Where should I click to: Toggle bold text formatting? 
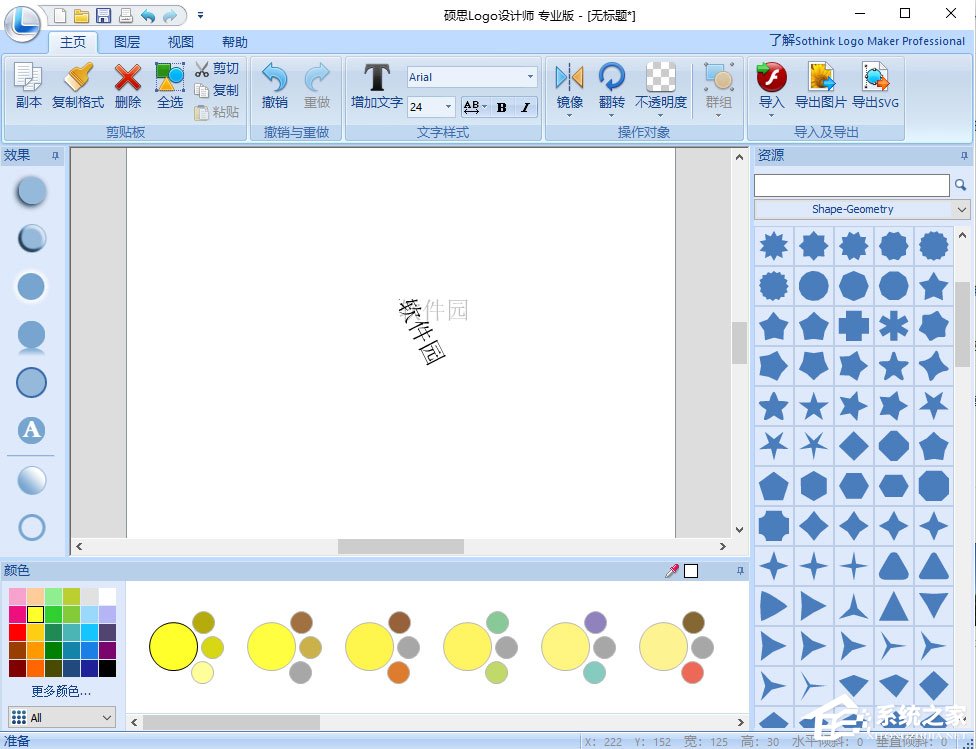pyautogui.click(x=502, y=107)
